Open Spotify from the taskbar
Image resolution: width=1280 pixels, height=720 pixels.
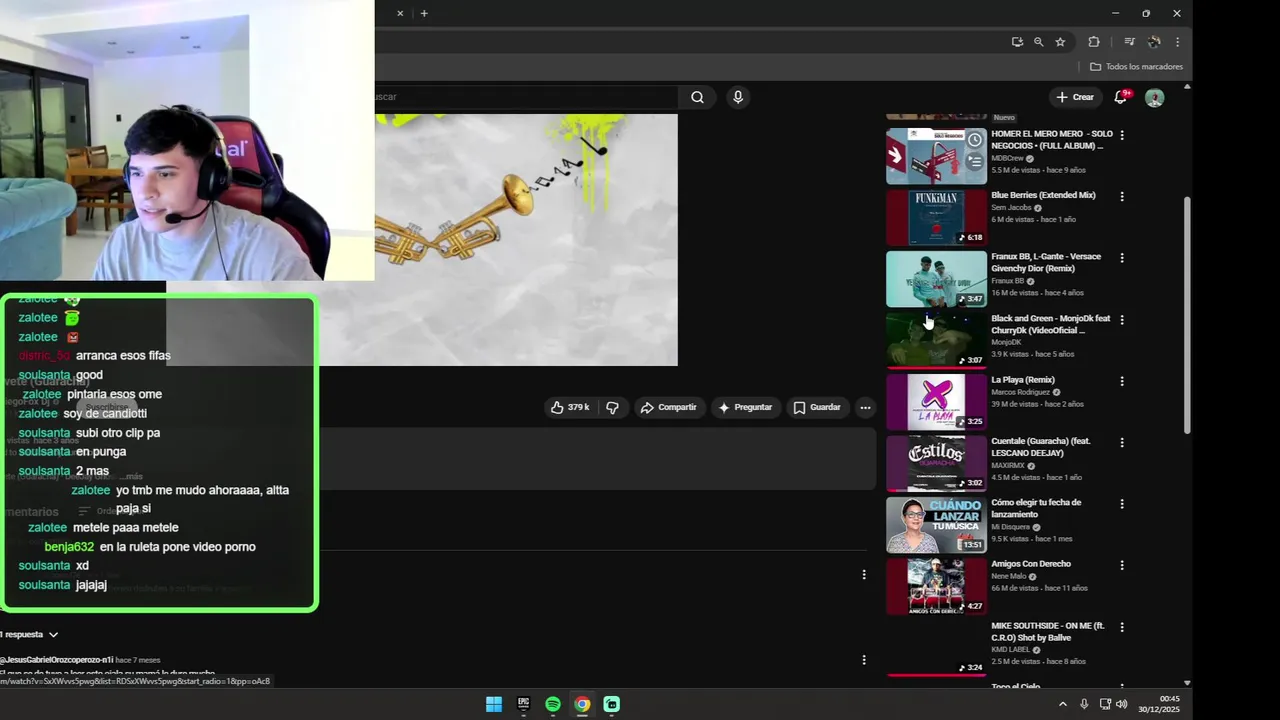pyautogui.click(x=553, y=704)
